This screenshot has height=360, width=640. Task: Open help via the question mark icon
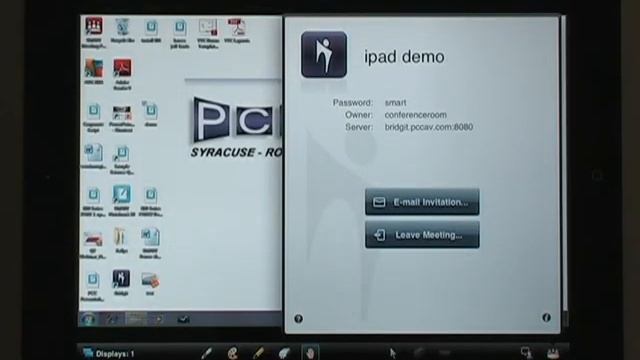[x=298, y=319]
